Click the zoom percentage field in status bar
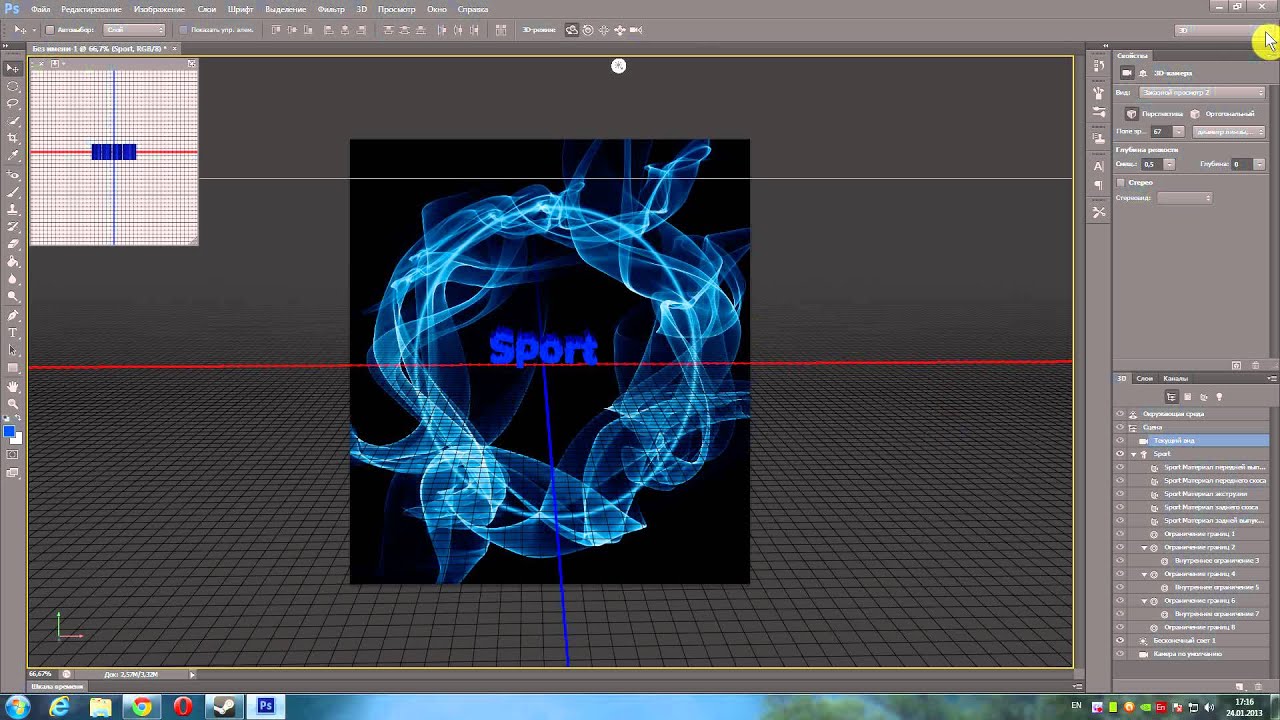 (x=42, y=674)
